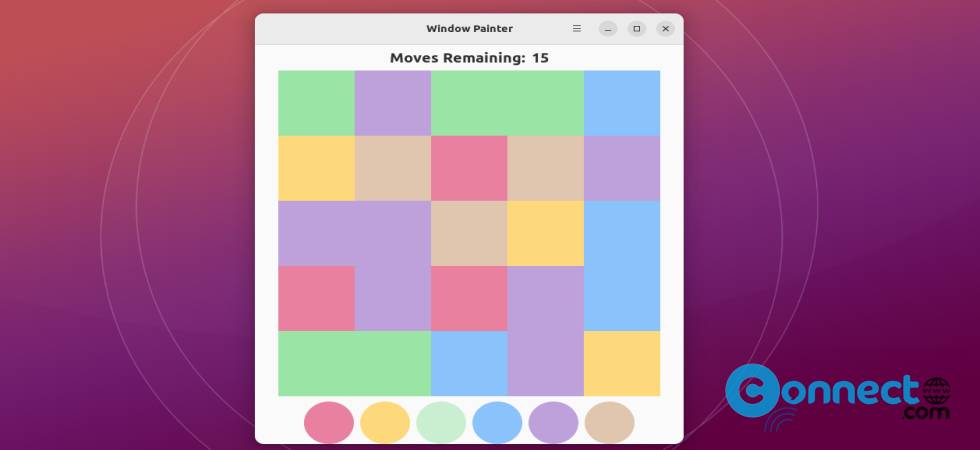This screenshot has height=450, width=980.
Task: Select the tan cell right of second-row pink
Action: tap(546, 168)
